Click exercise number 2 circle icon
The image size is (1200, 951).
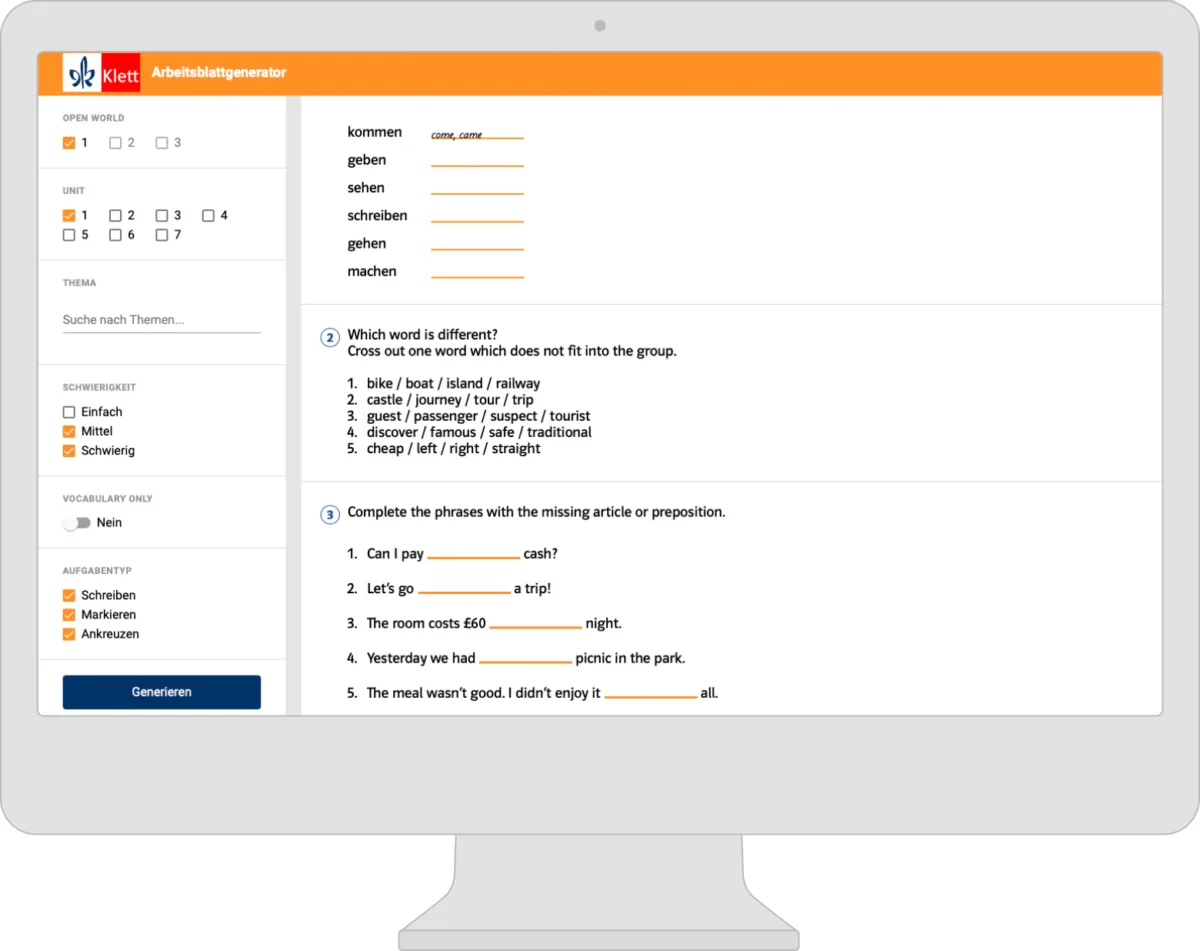[330, 338]
